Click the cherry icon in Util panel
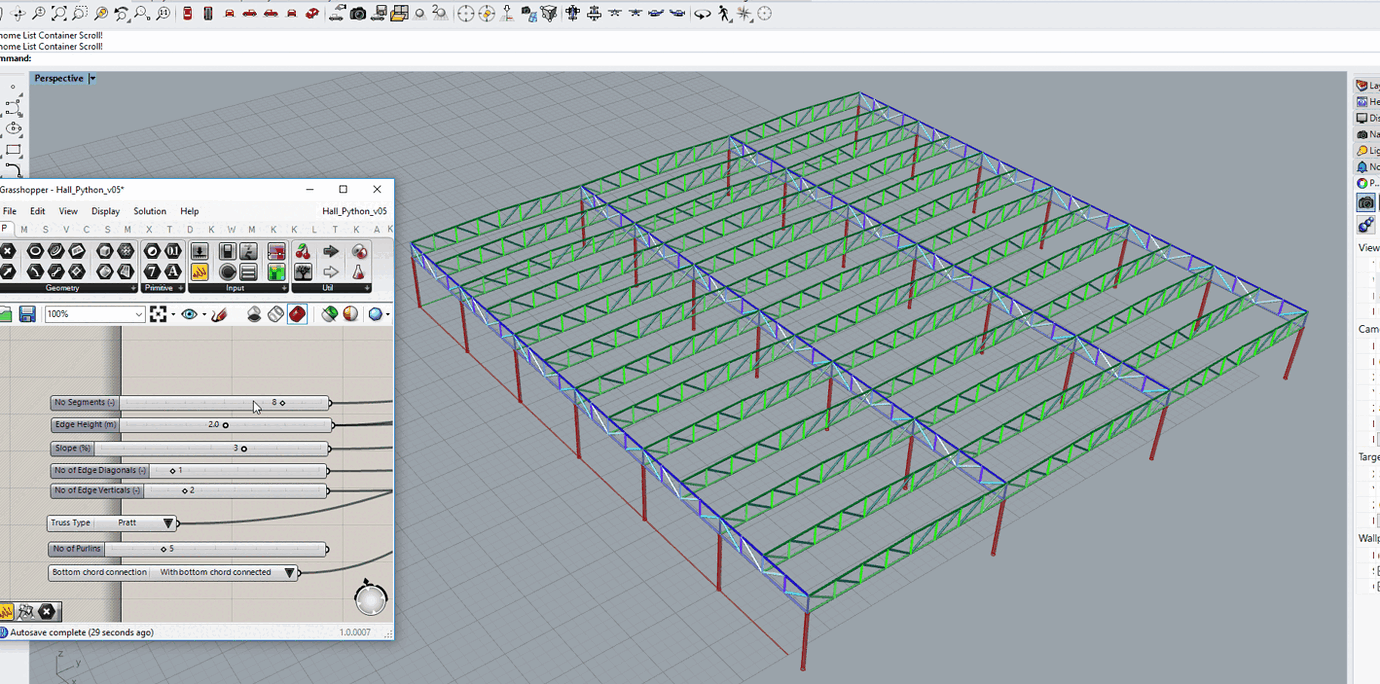This screenshot has height=684, width=1380. coord(302,252)
